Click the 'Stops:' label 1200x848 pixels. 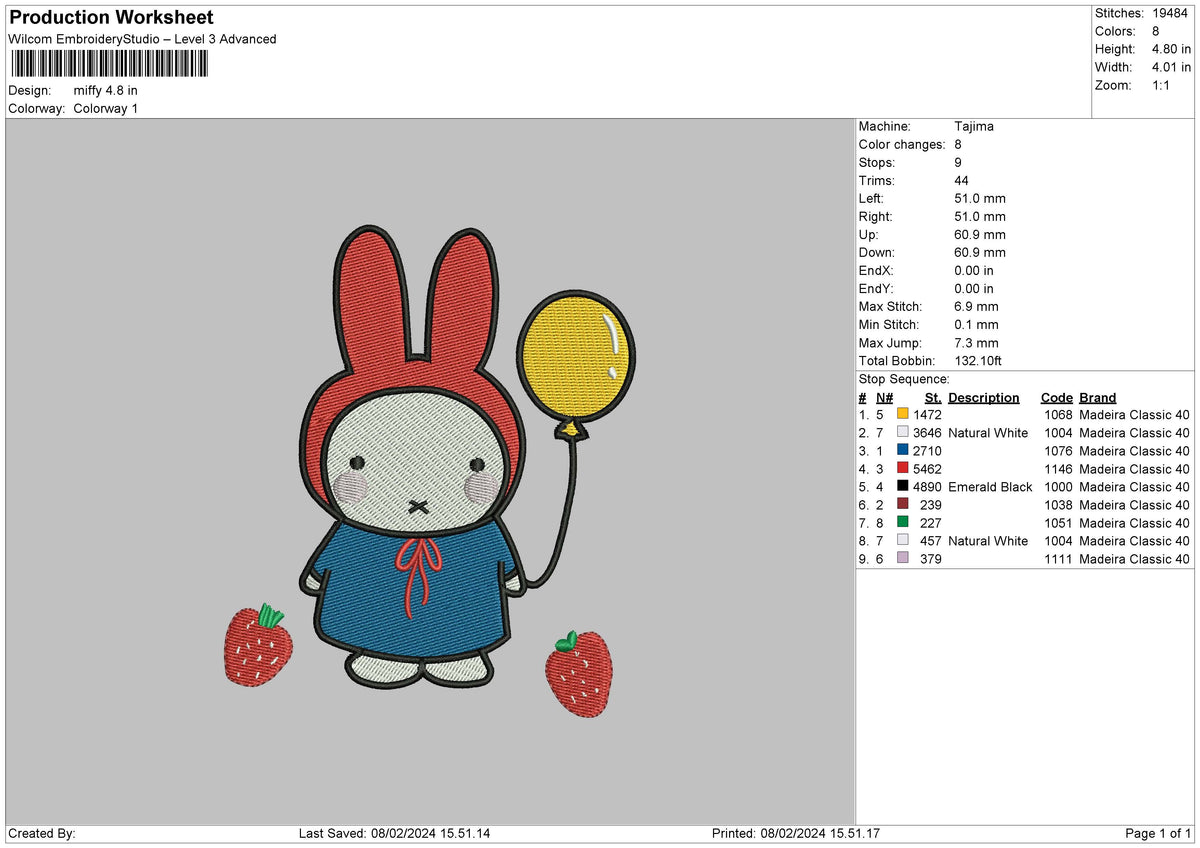pos(877,163)
